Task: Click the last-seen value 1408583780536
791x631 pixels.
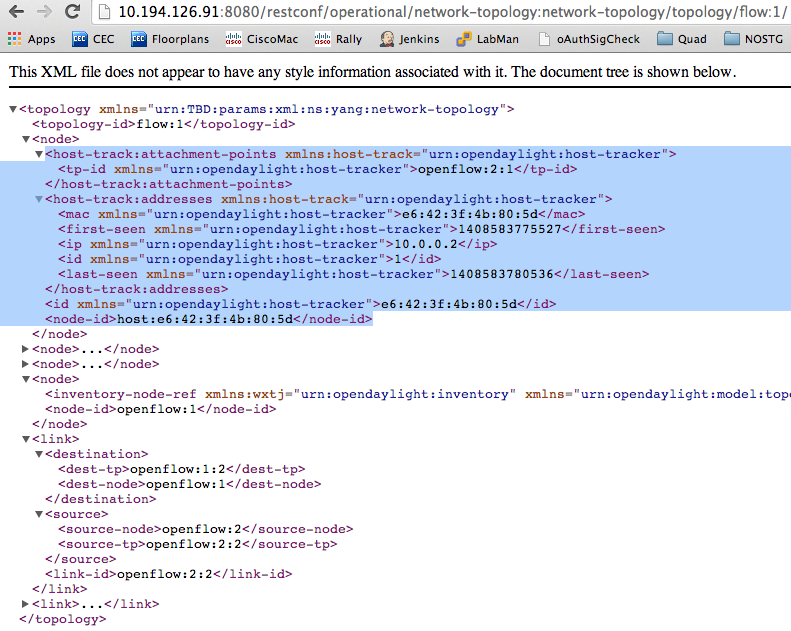Action: click(x=501, y=274)
